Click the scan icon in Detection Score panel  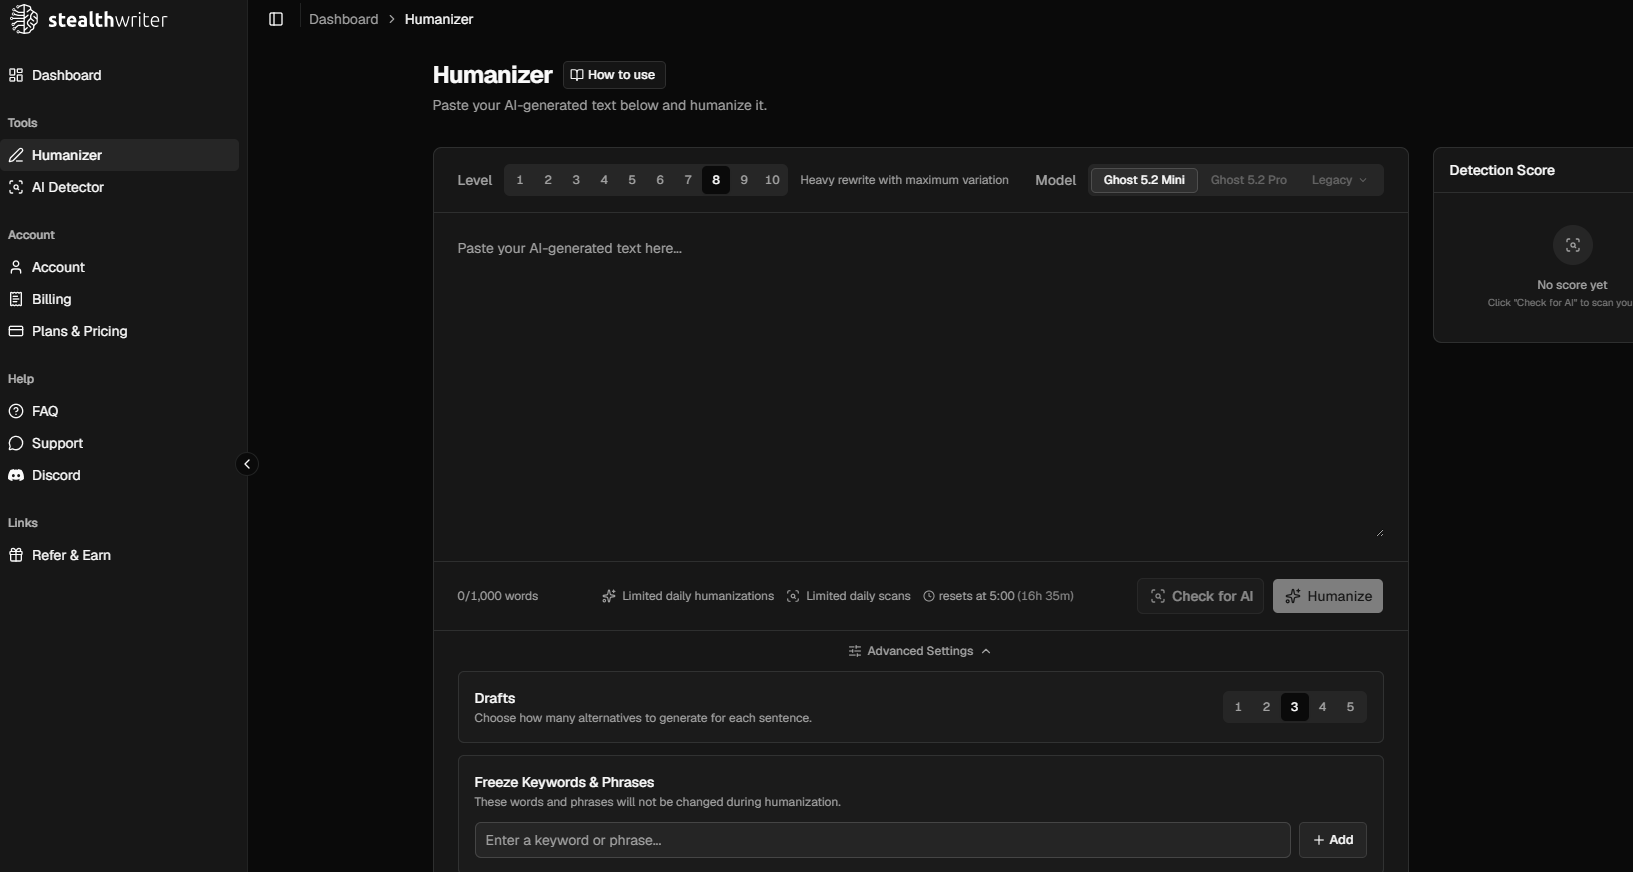coord(1573,245)
